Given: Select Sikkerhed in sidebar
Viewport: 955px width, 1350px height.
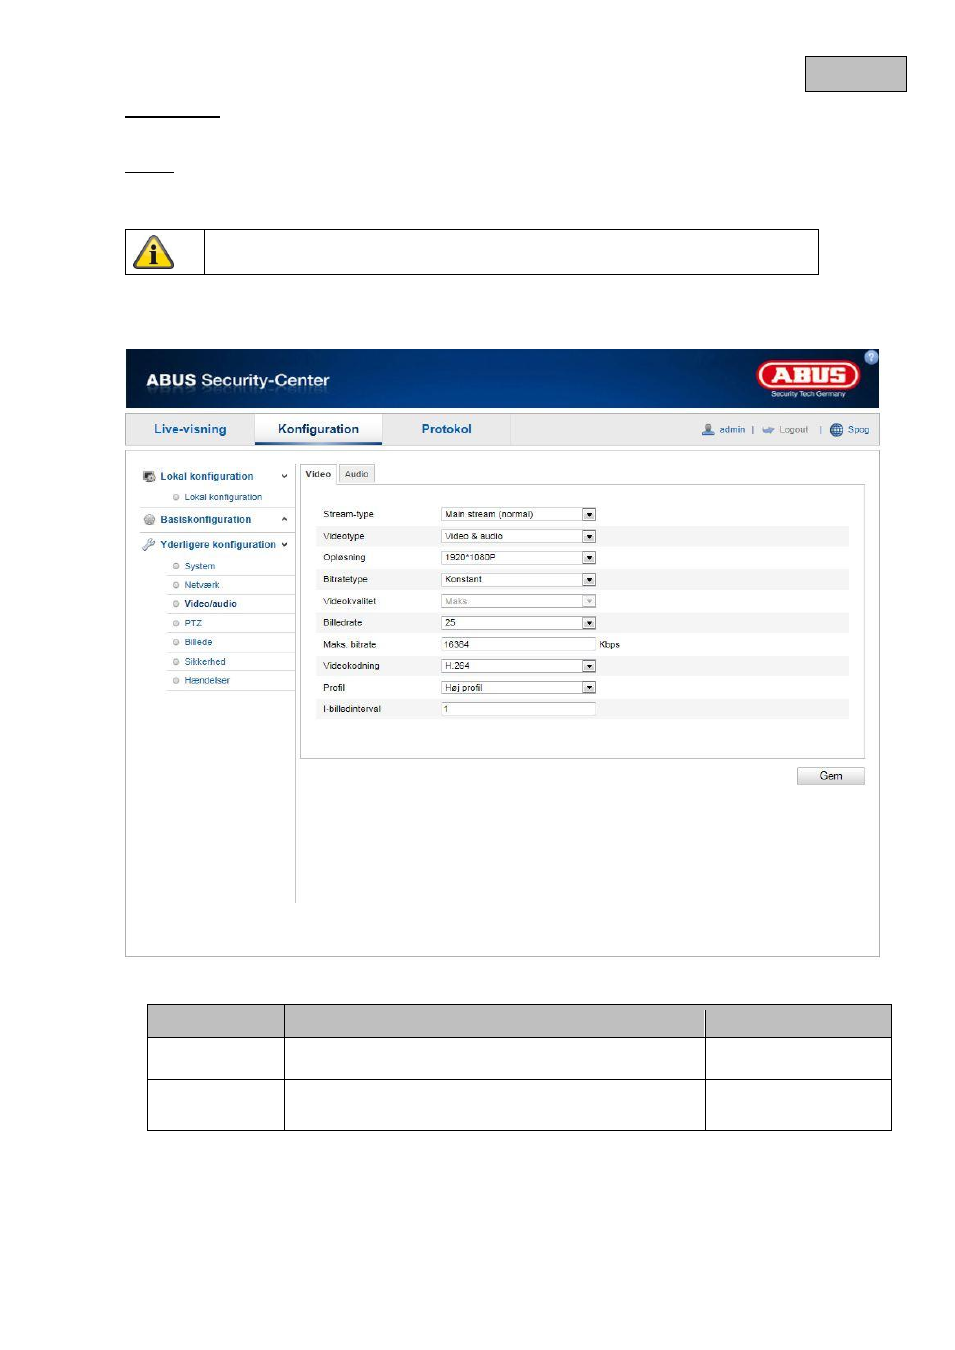Looking at the screenshot, I should (x=205, y=662).
